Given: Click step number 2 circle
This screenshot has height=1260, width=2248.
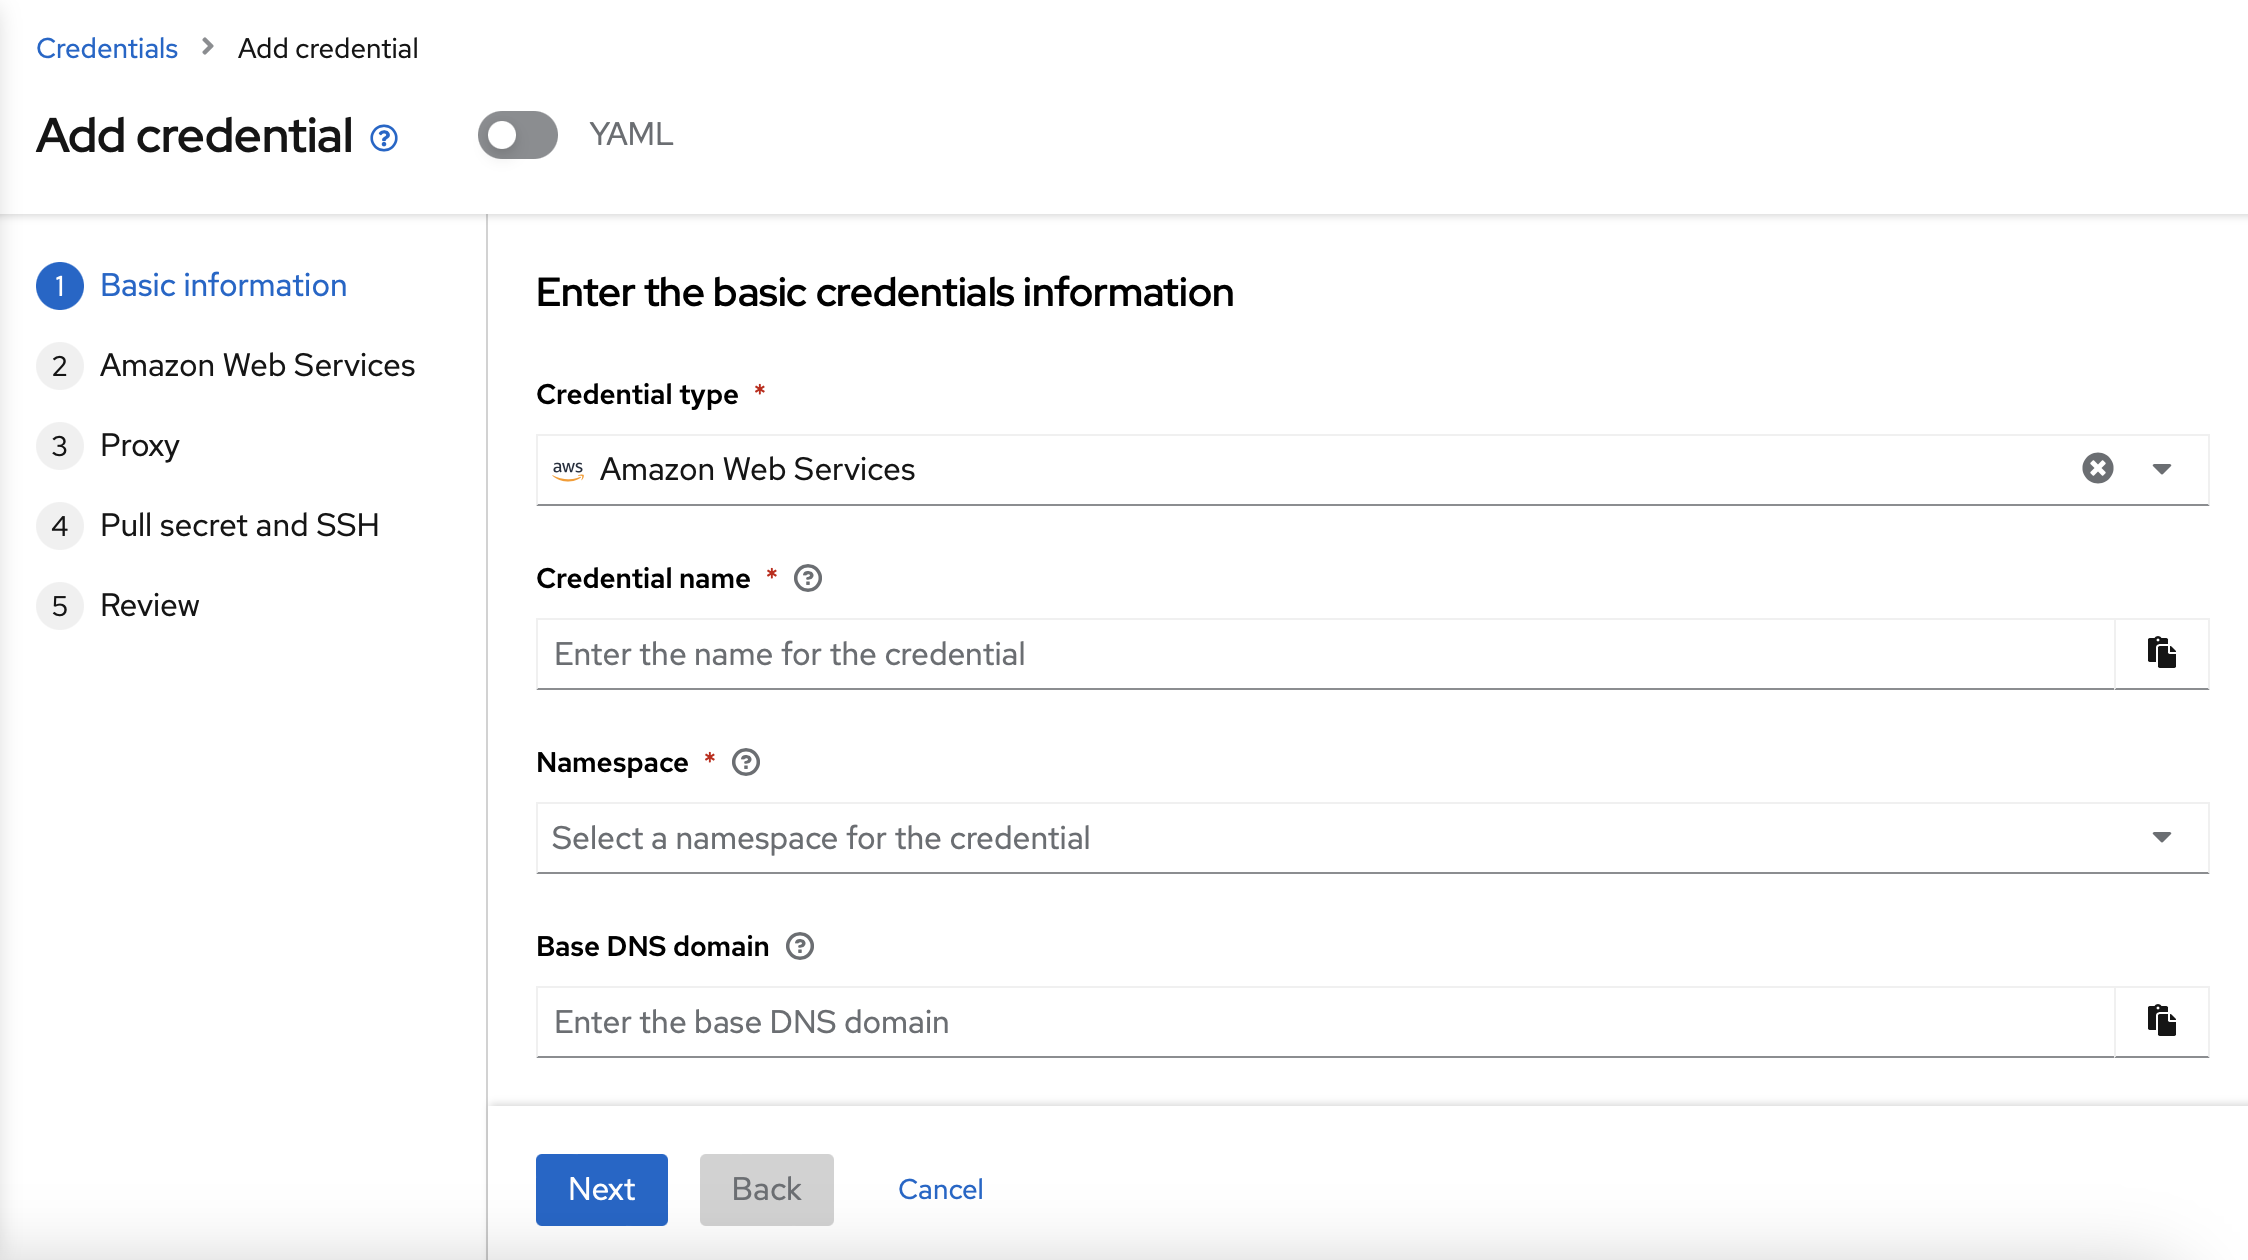Looking at the screenshot, I should [x=60, y=366].
